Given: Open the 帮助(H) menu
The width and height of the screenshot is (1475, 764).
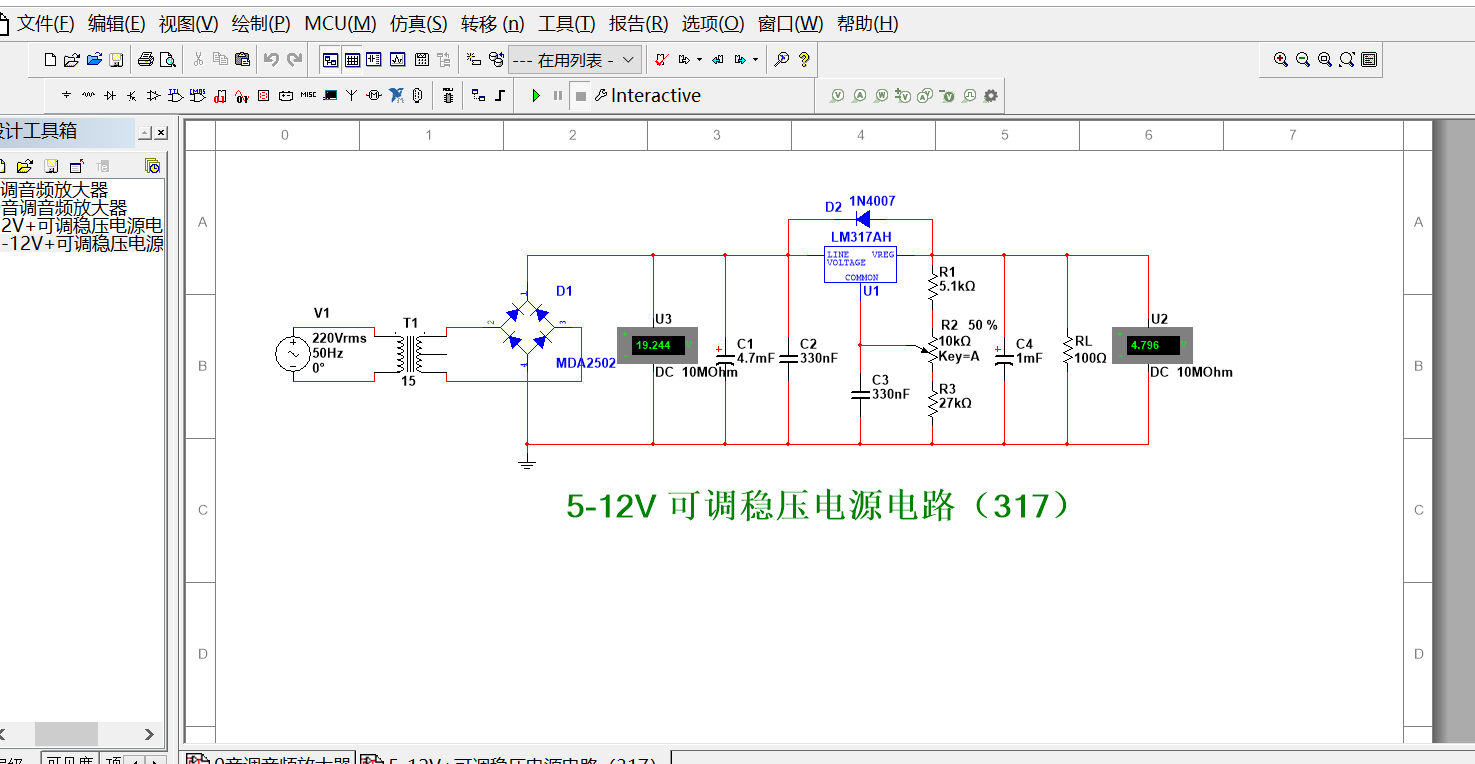Looking at the screenshot, I should 868,24.
